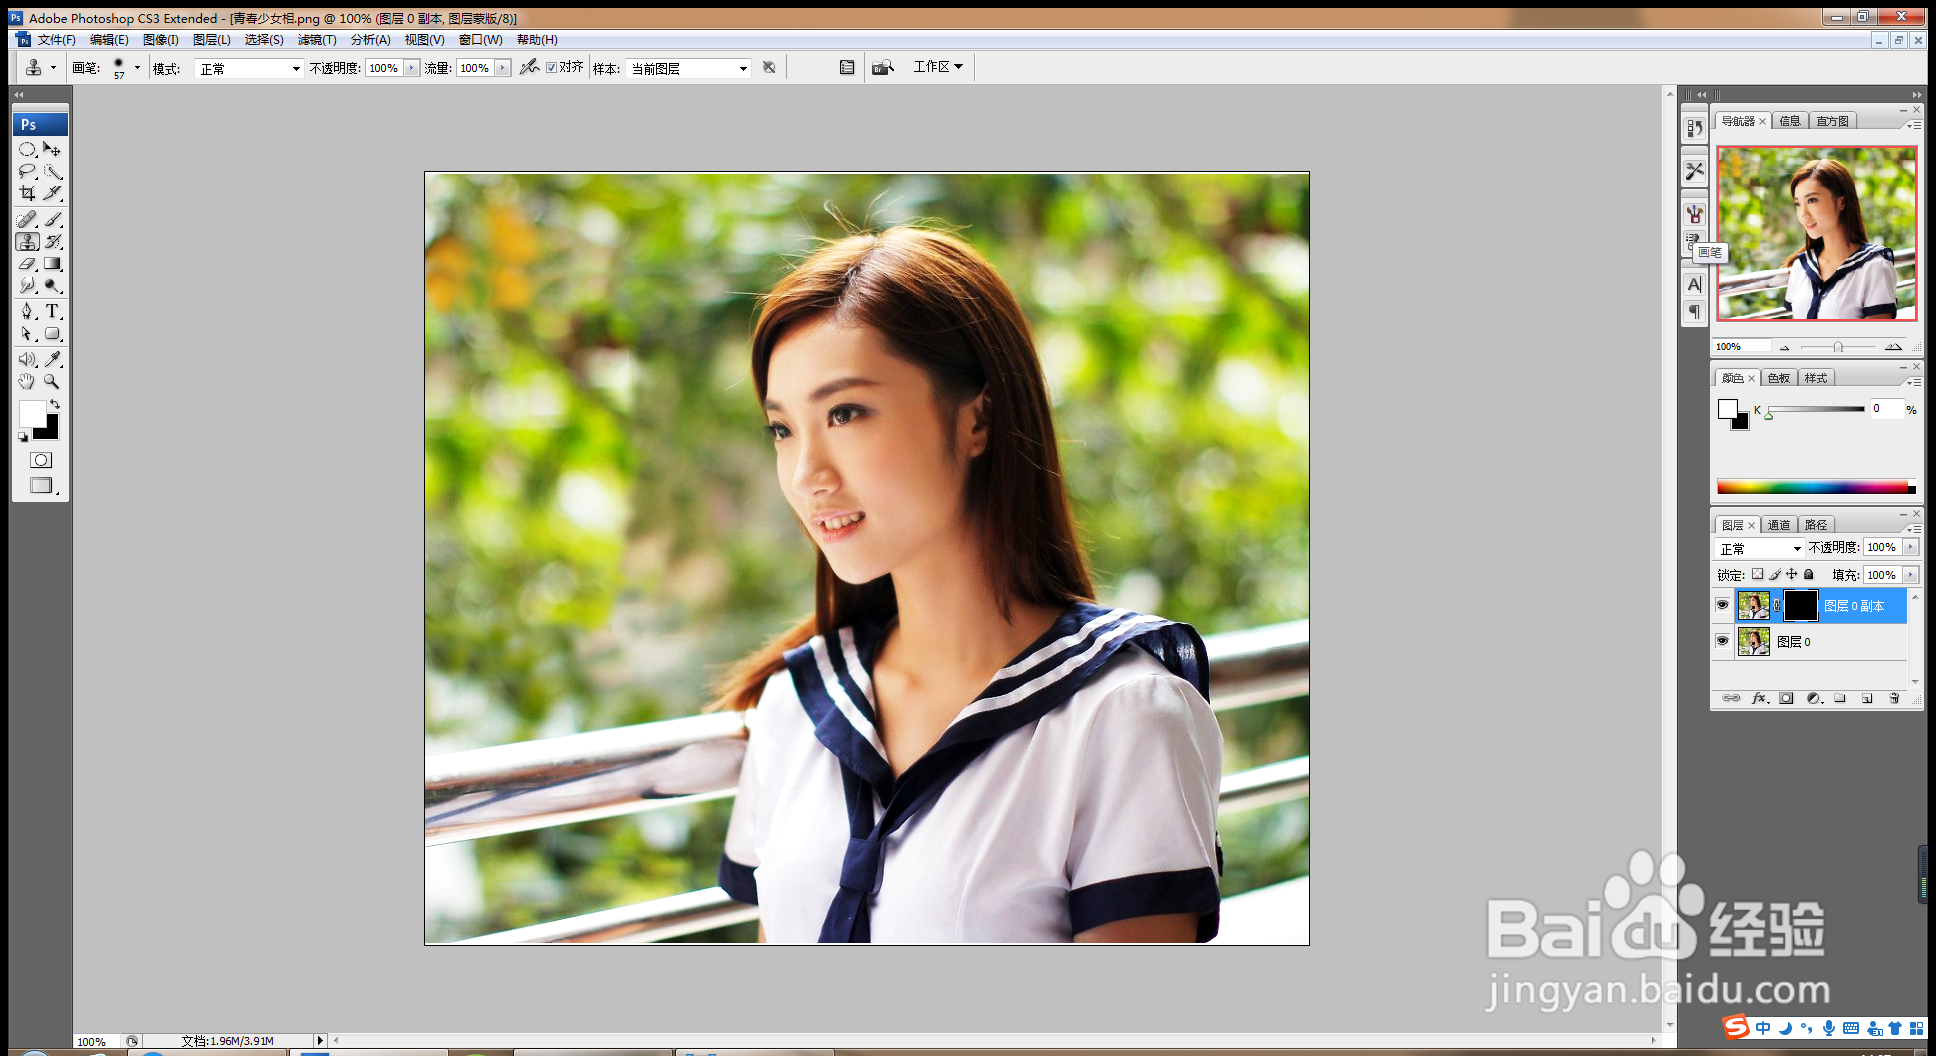Switch to the 色板 swatches tab
Screen dimensions: 1936x1056
[x=1779, y=378]
